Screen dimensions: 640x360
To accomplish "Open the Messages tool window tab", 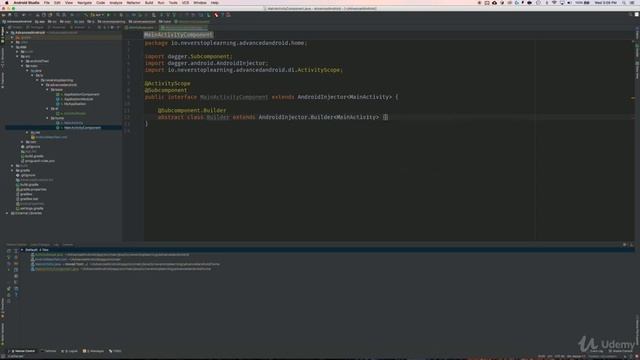I will click(x=94, y=351).
